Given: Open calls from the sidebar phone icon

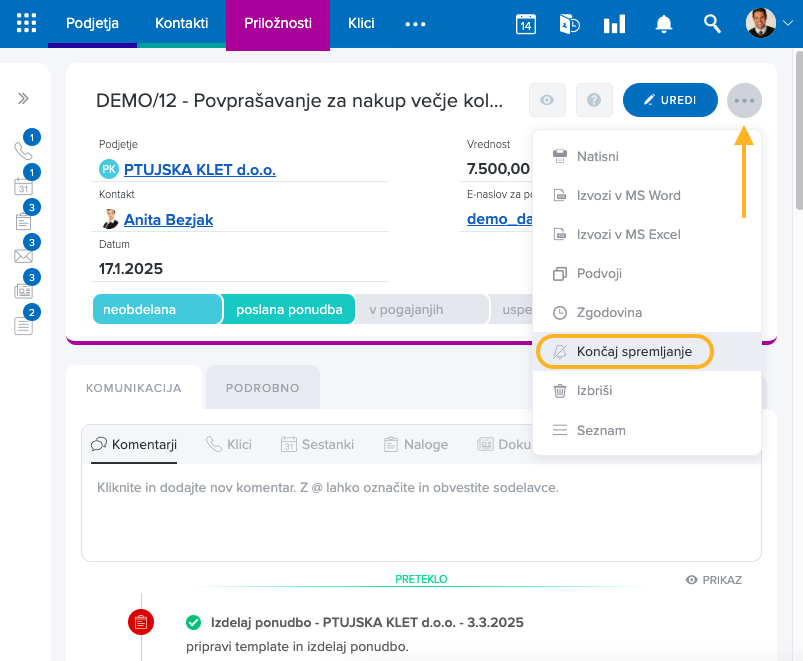Looking at the screenshot, I should click(23, 150).
